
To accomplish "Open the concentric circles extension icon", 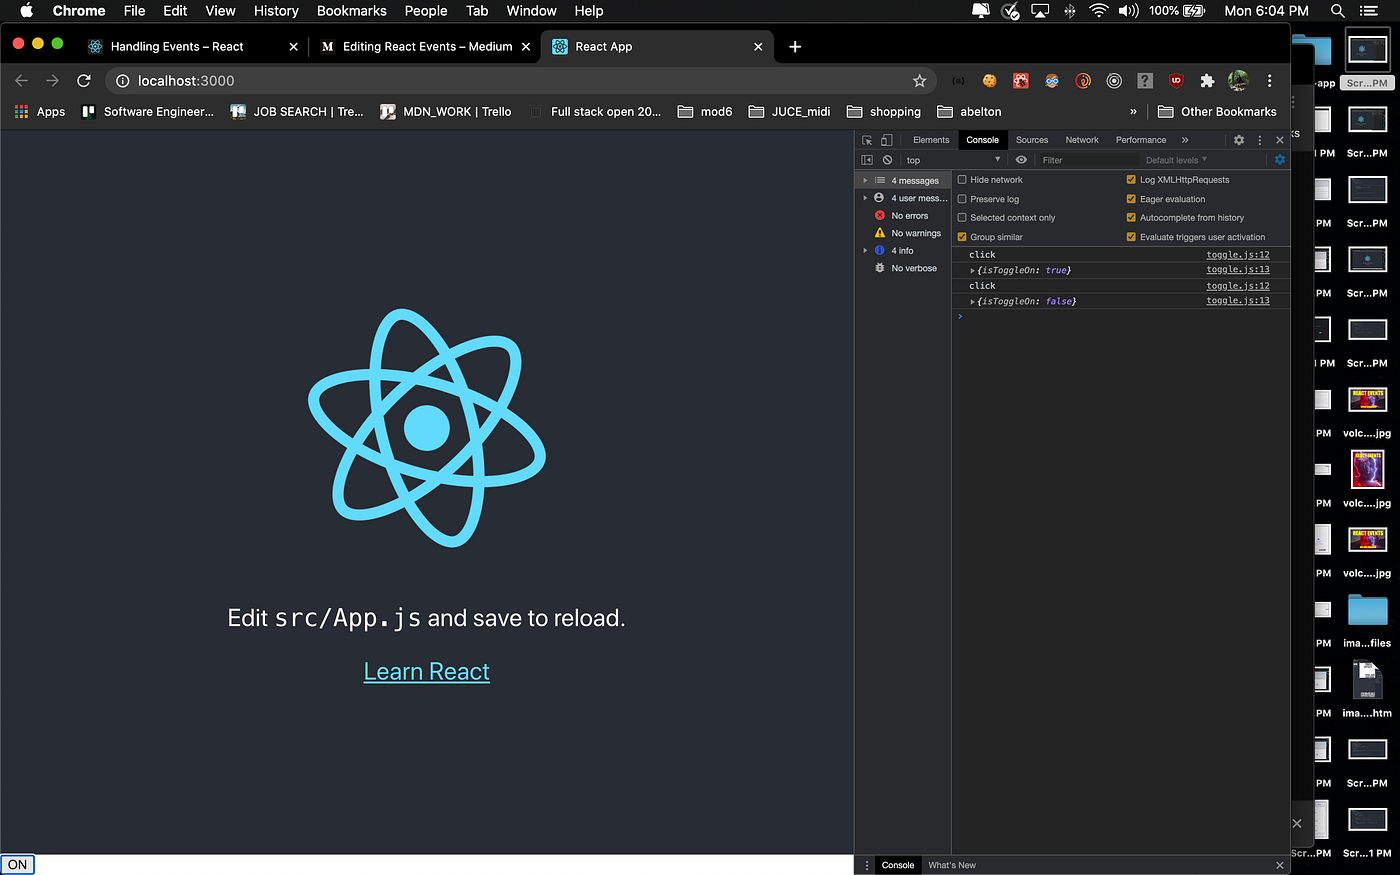I will coord(1114,81).
